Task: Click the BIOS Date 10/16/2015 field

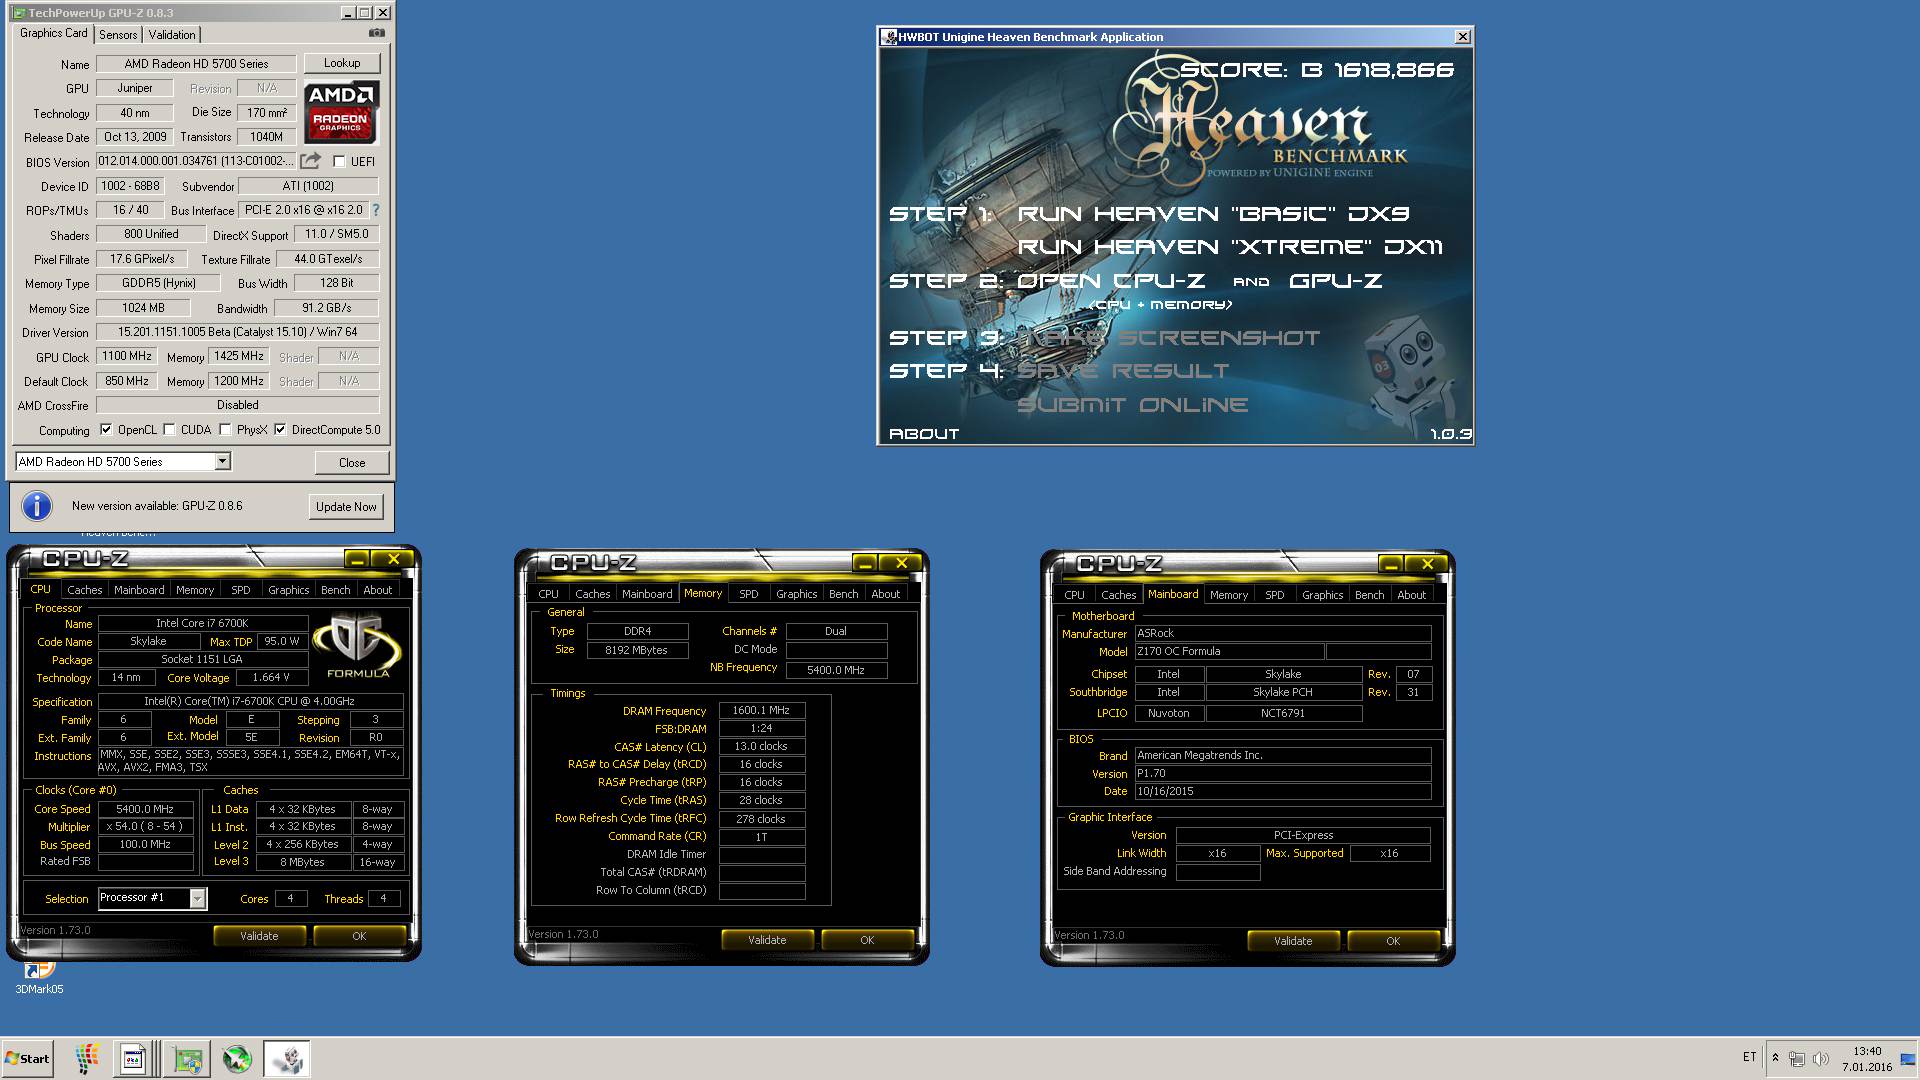Action: coord(1283,791)
